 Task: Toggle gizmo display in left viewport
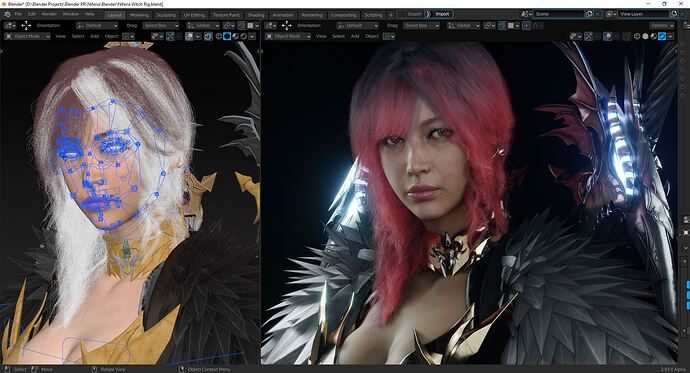pos(170,36)
